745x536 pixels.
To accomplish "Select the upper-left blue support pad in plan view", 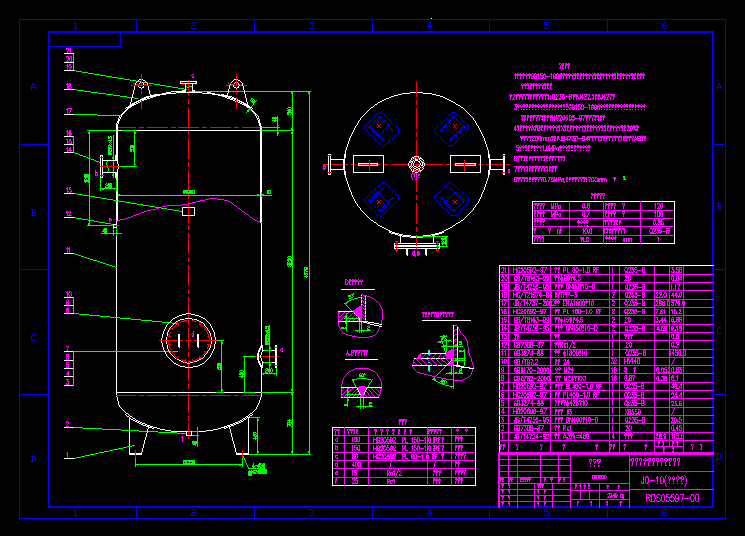I will point(379,129).
